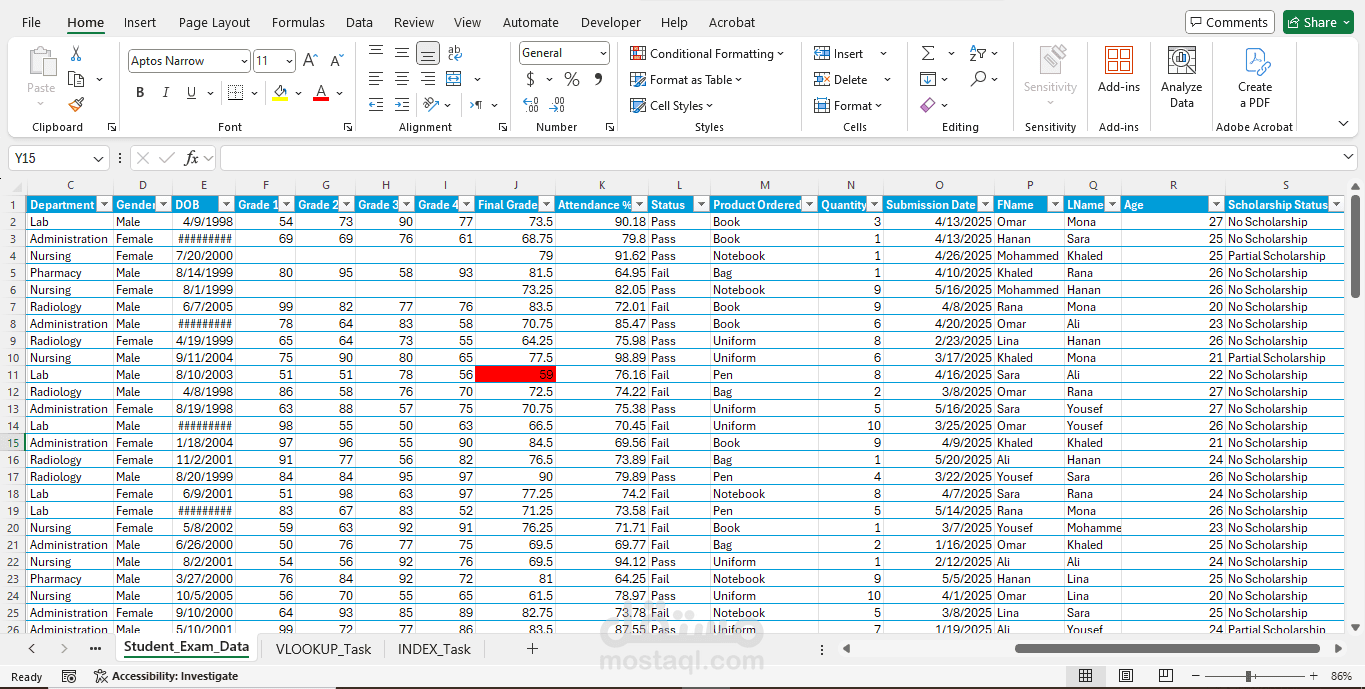Switch to the VLOOKUP_Task sheet tab

[323, 649]
